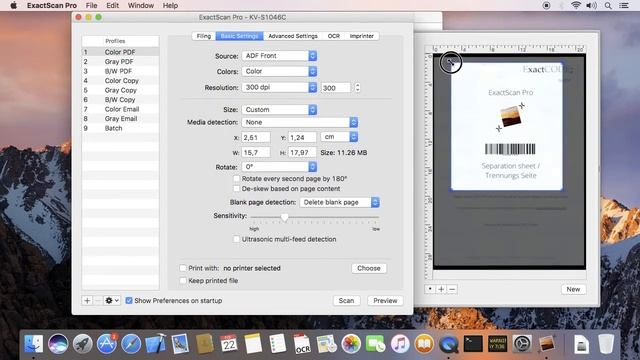Open the Colors dropdown
Viewport: 640px width, 360px height.
tap(279, 71)
